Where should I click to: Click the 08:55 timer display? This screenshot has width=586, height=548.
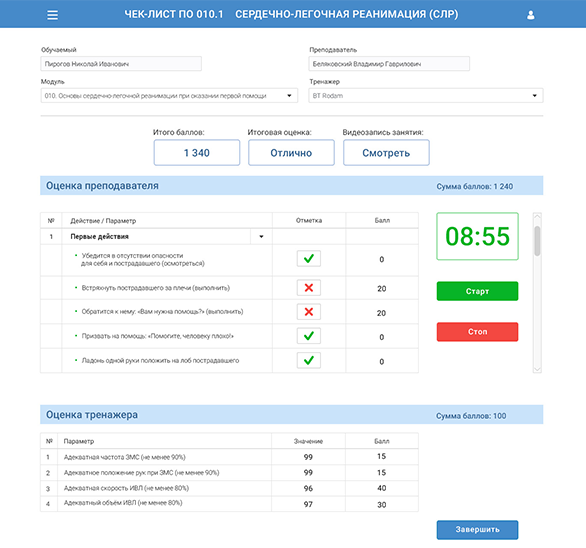pos(477,236)
